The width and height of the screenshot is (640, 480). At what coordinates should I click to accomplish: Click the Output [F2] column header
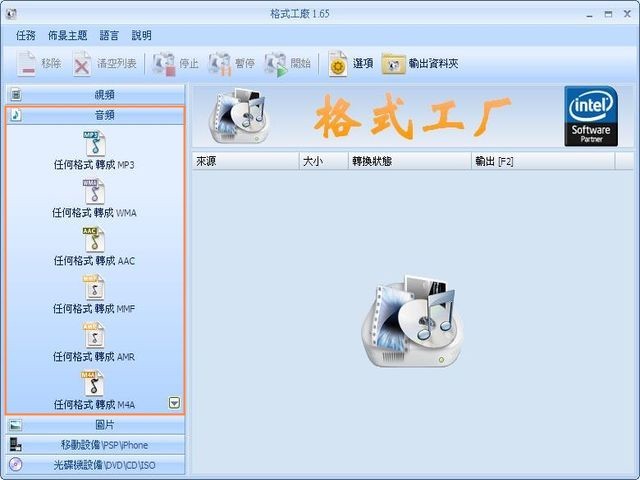click(x=543, y=161)
